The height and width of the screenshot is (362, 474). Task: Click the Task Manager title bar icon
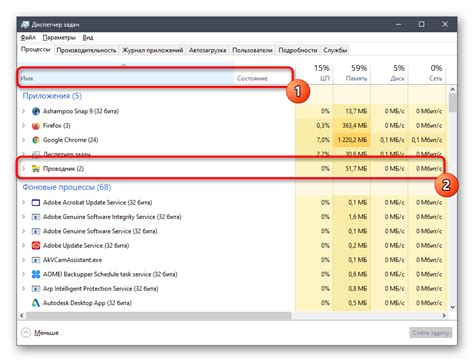pos(25,25)
